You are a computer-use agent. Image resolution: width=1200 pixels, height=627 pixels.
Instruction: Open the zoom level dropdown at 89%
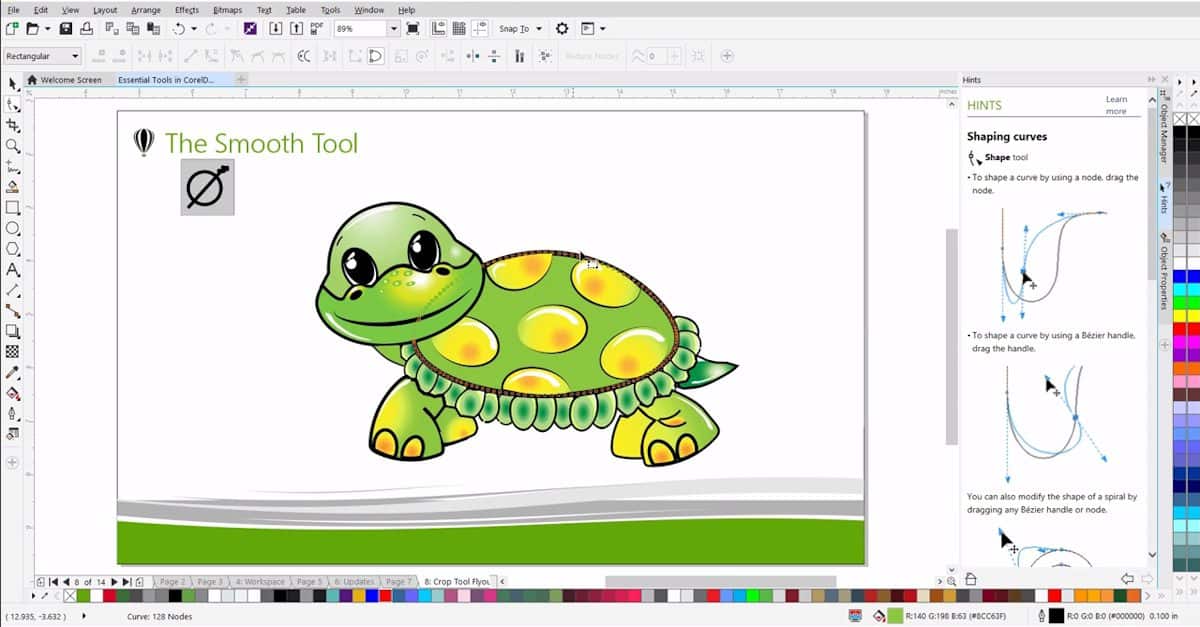point(392,29)
